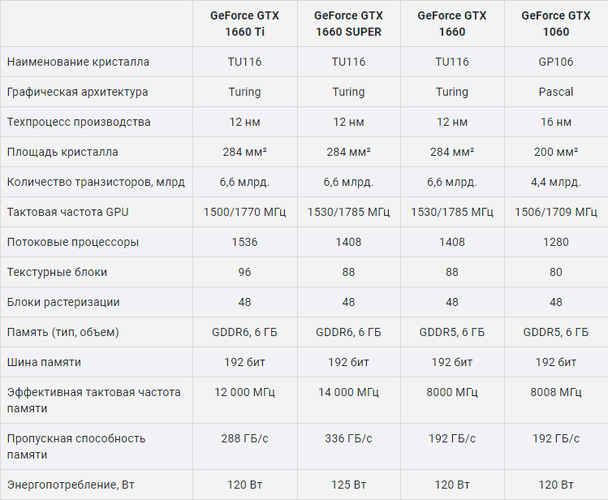The image size is (608, 500).
Task: Select the 200 мм² crystal area cell
Action: pos(556,152)
